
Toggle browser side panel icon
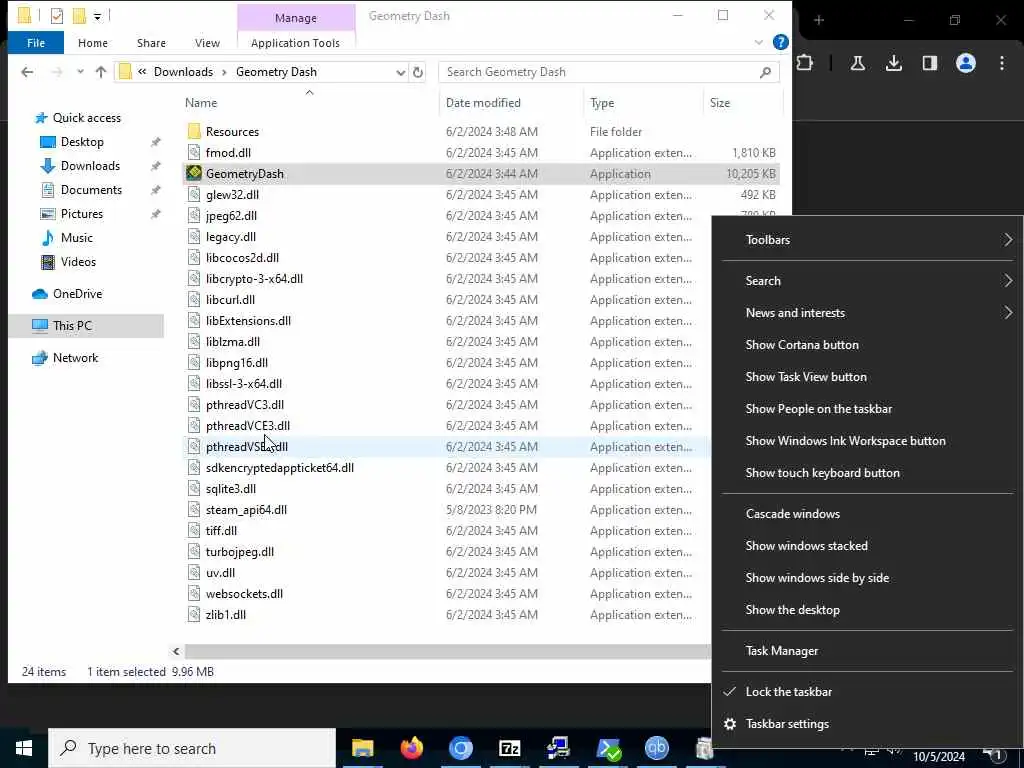(929, 63)
